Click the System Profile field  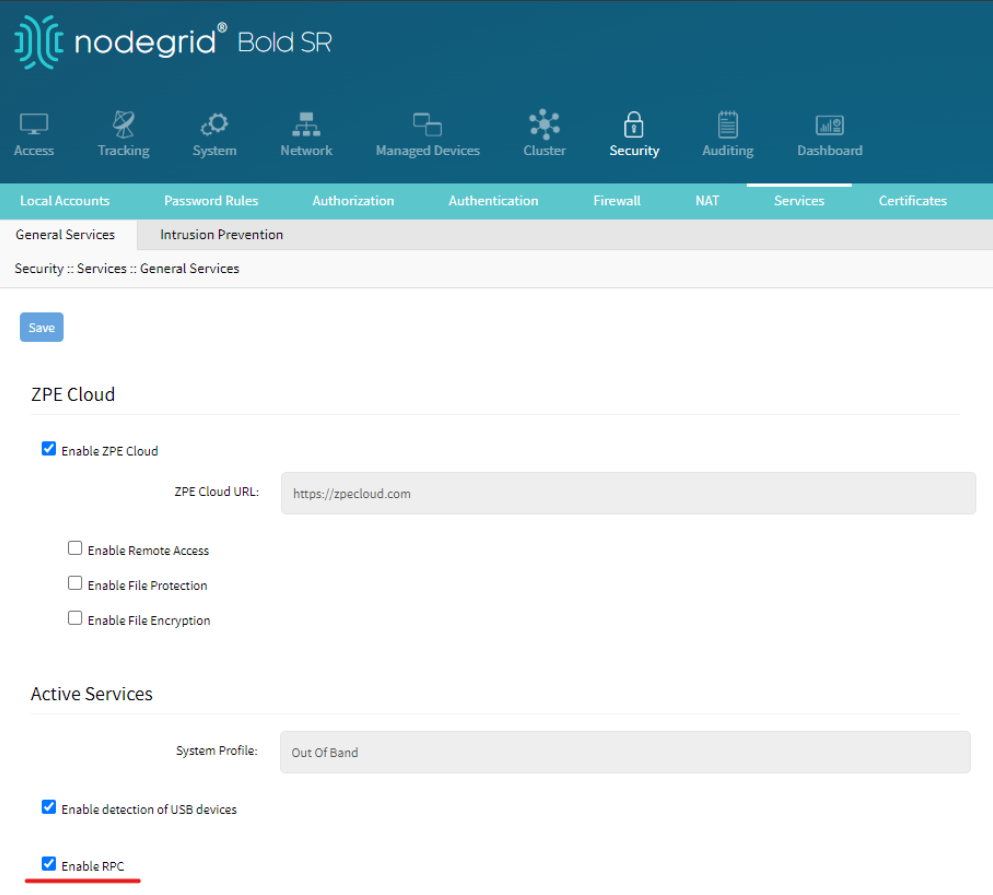(x=625, y=752)
